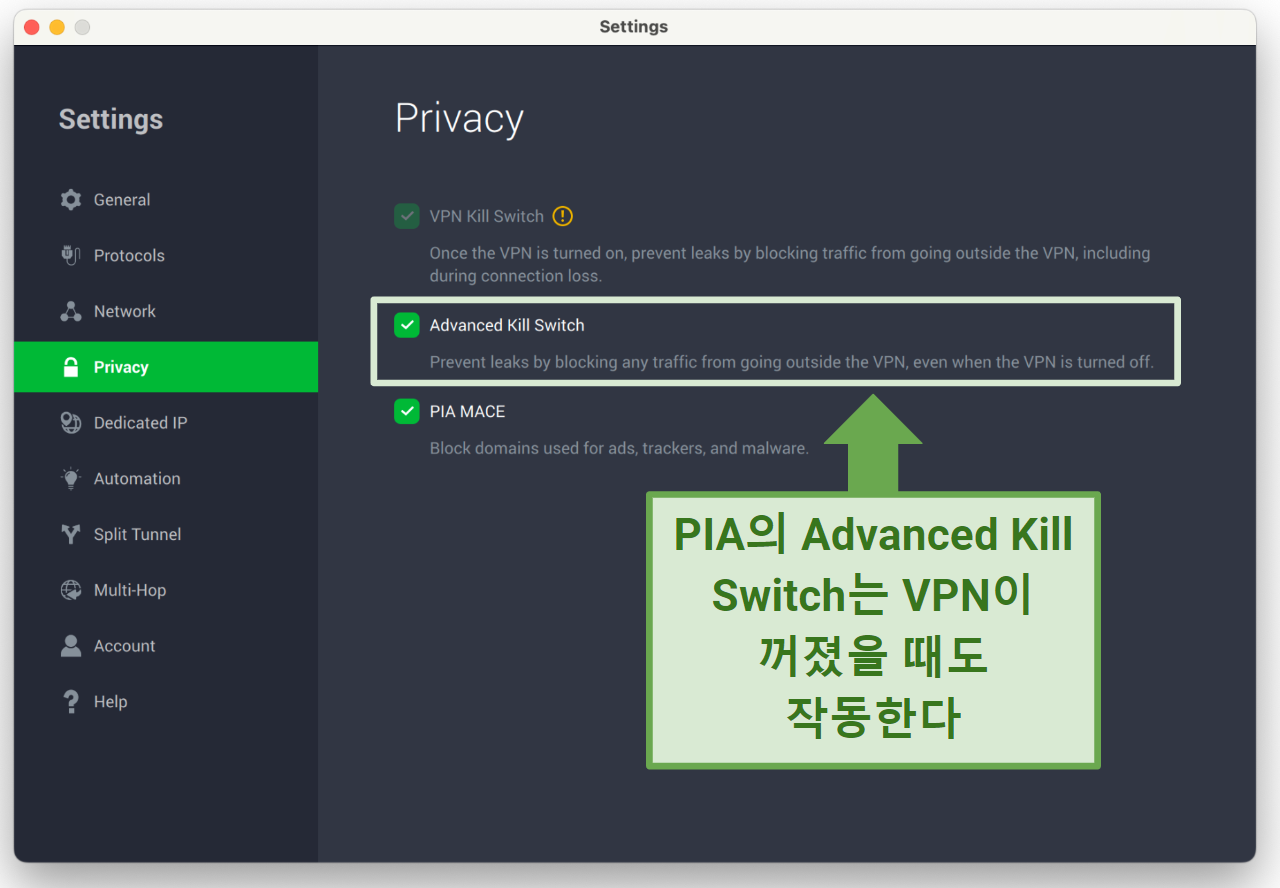Minimize the Settings window with yellow button

[x=57, y=27]
